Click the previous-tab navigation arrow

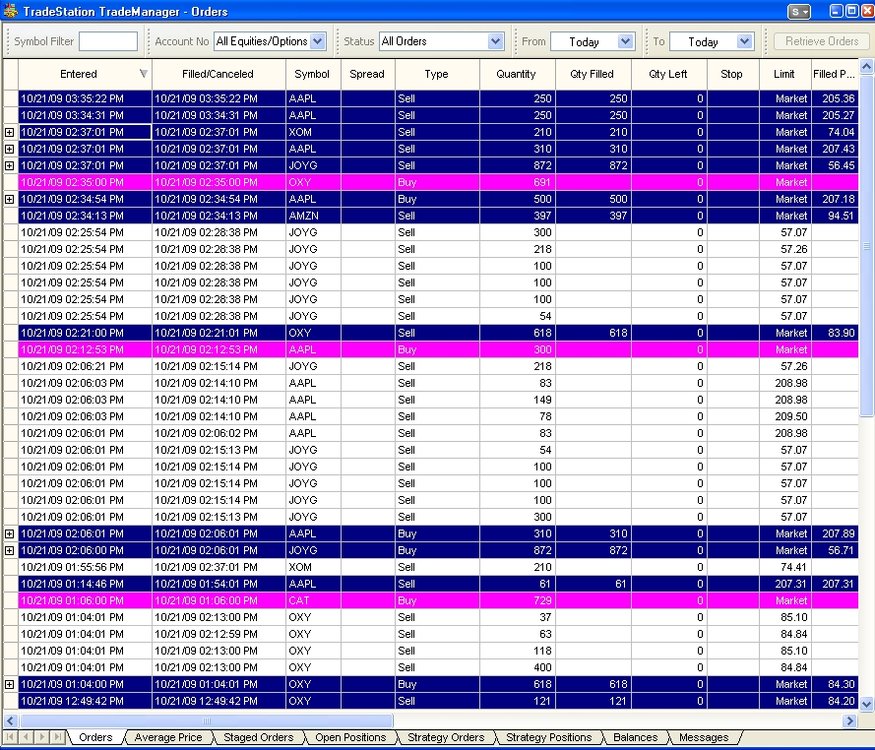pos(26,737)
